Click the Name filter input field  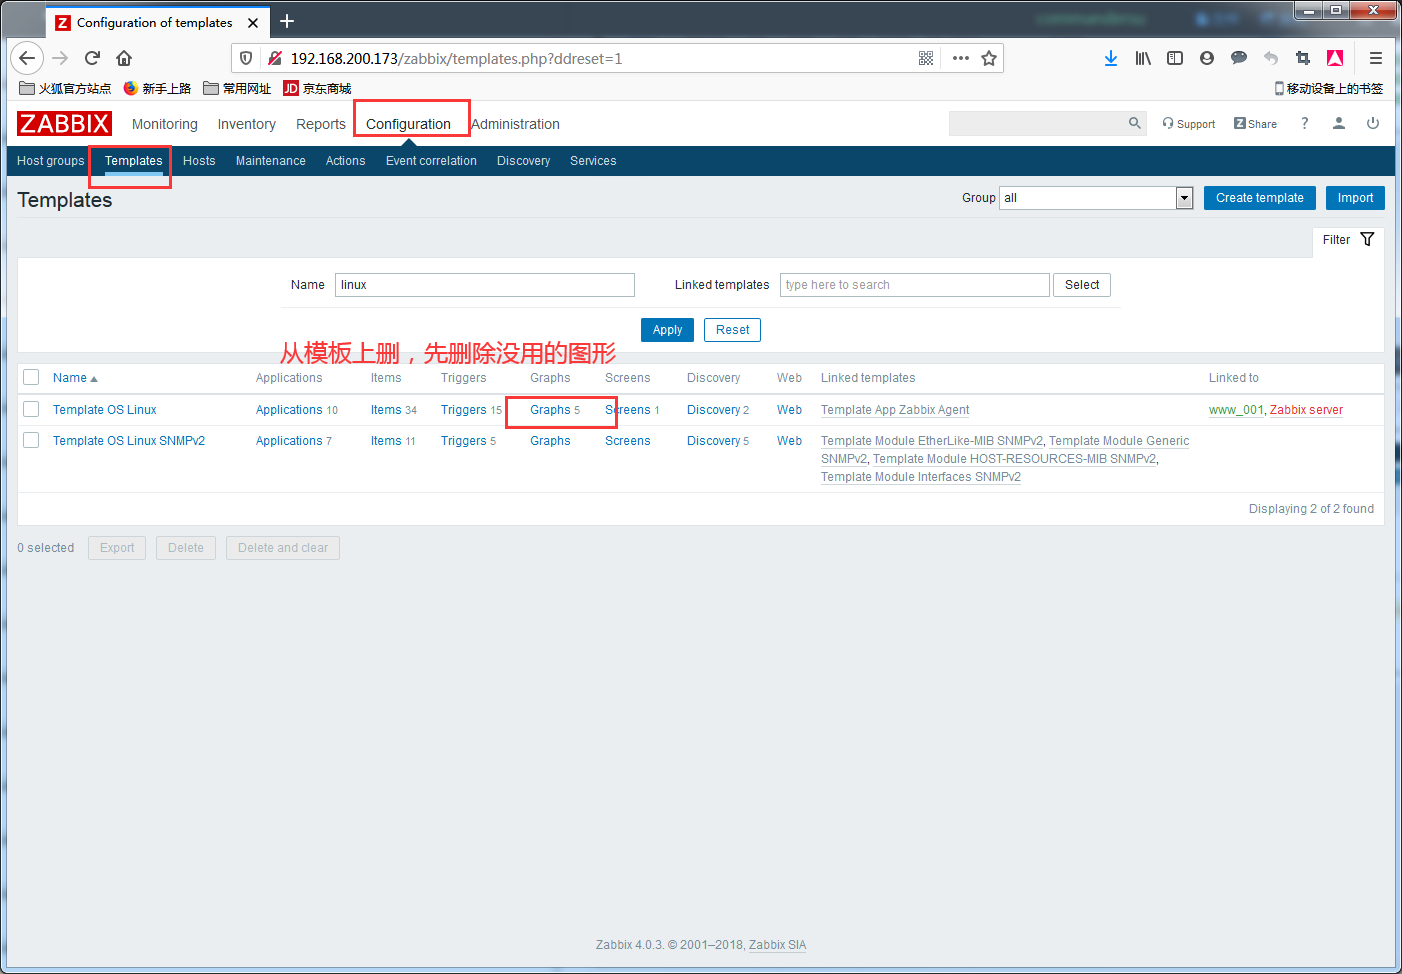(485, 285)
